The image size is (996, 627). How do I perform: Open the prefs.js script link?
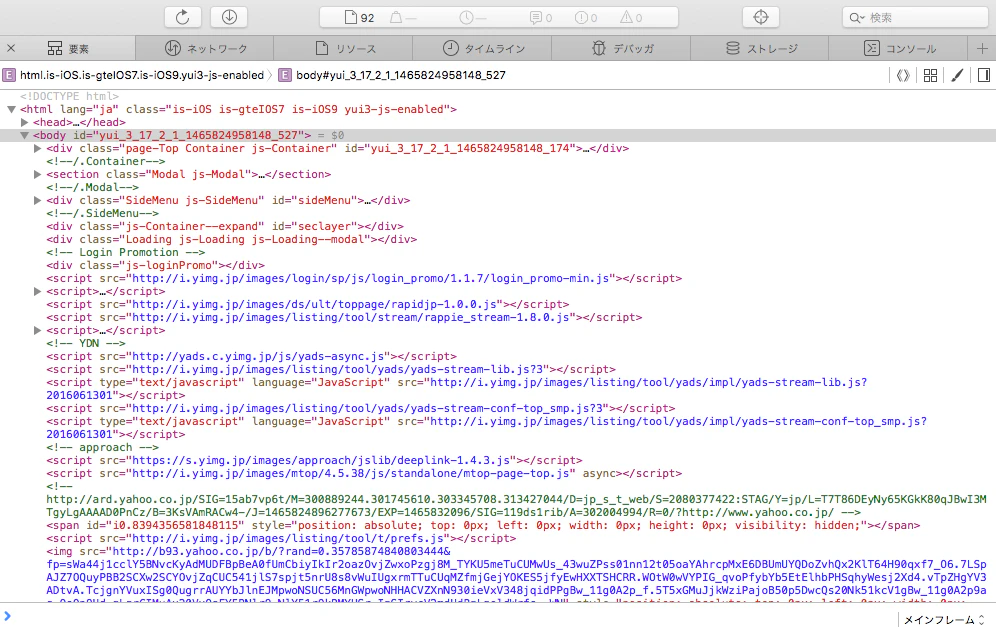tap(287, 539)
